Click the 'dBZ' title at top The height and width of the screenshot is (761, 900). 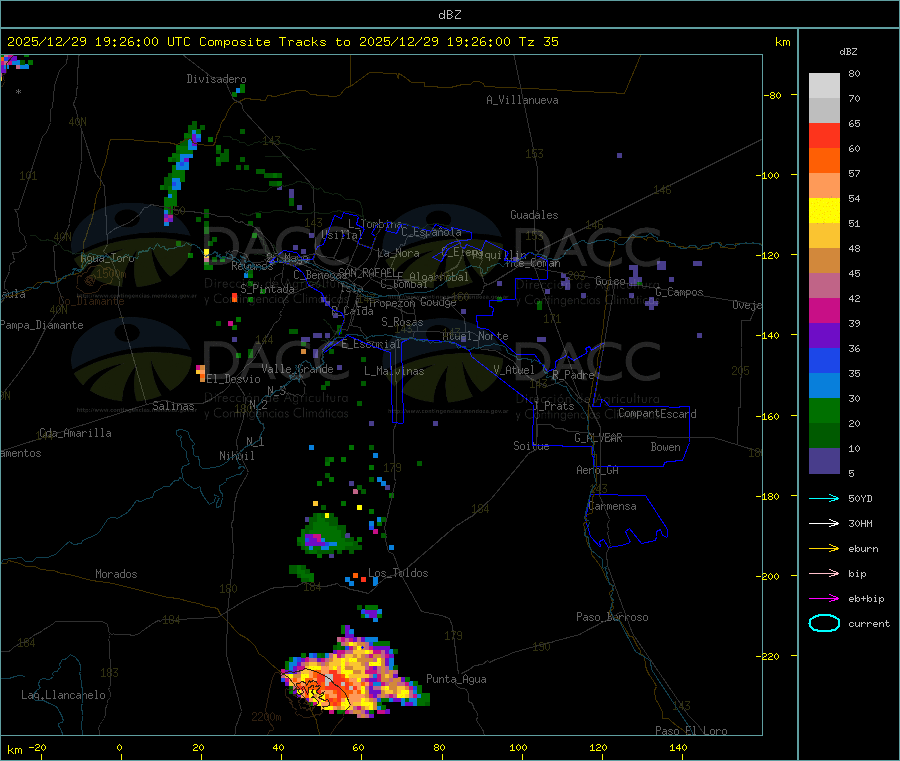(449, 15)
